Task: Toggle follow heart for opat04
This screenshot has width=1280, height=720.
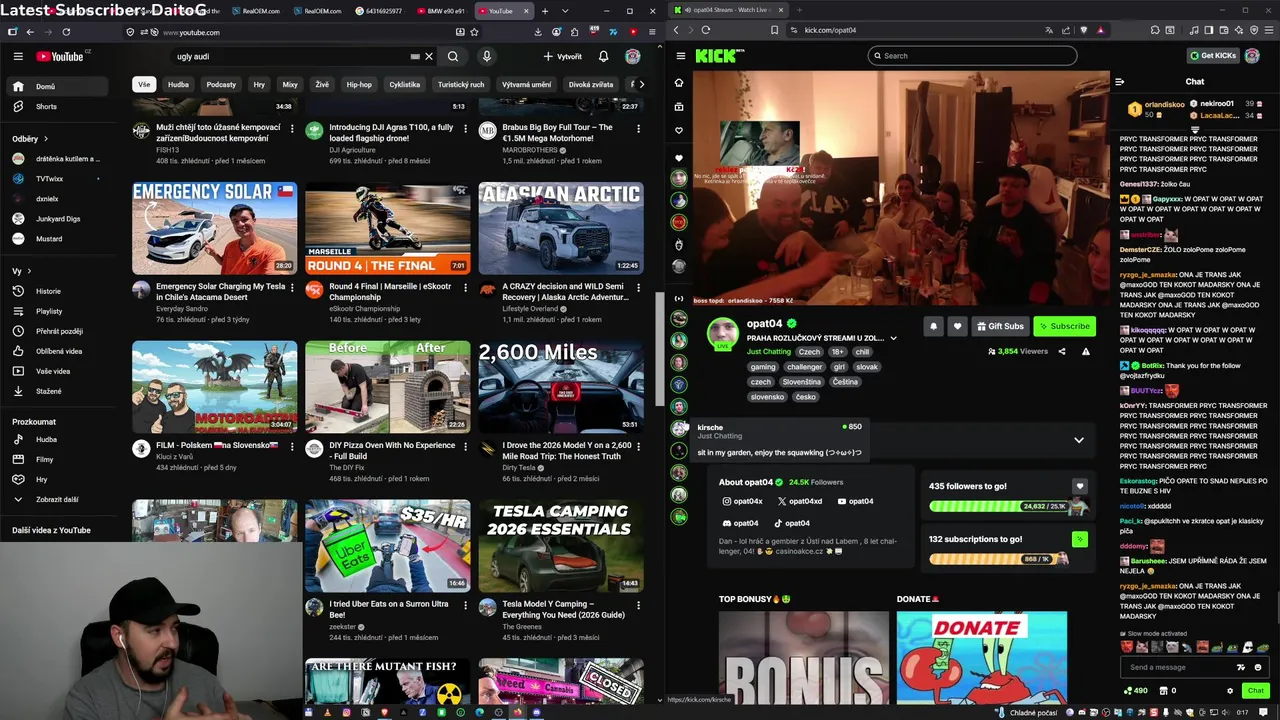Action: coord(957,326)
